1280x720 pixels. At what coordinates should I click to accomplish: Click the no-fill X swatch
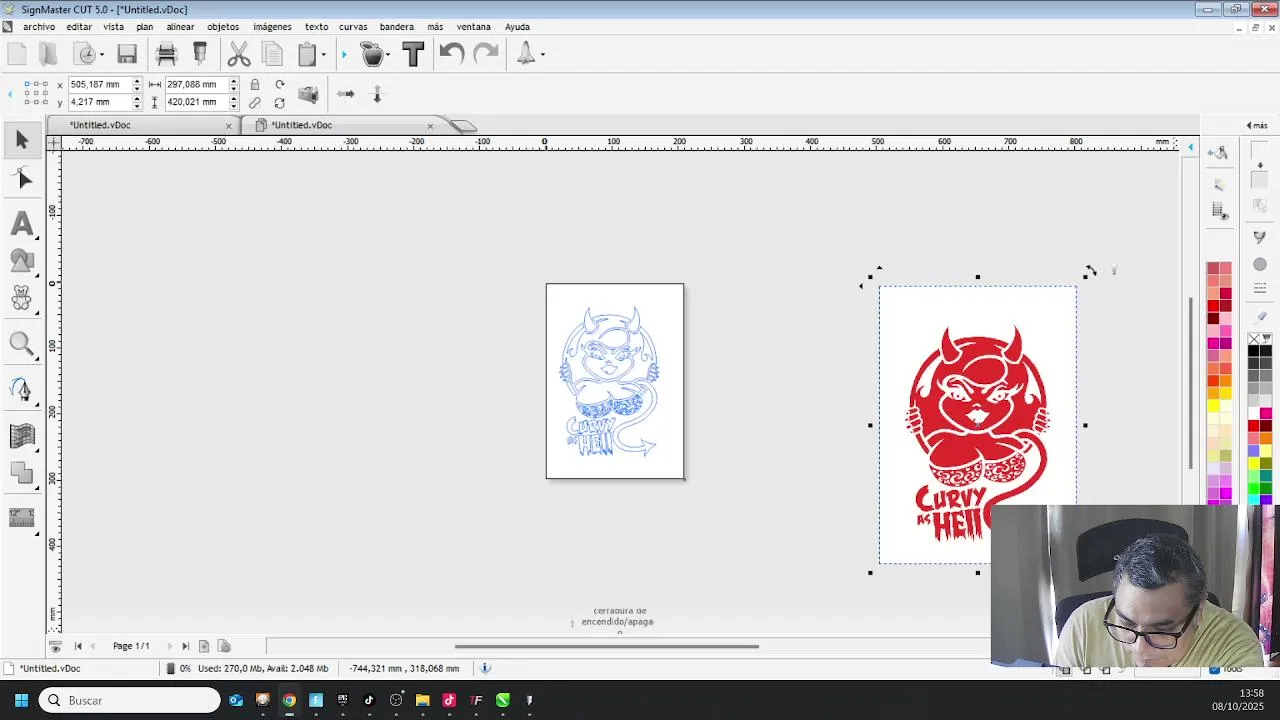[1254, 339]
